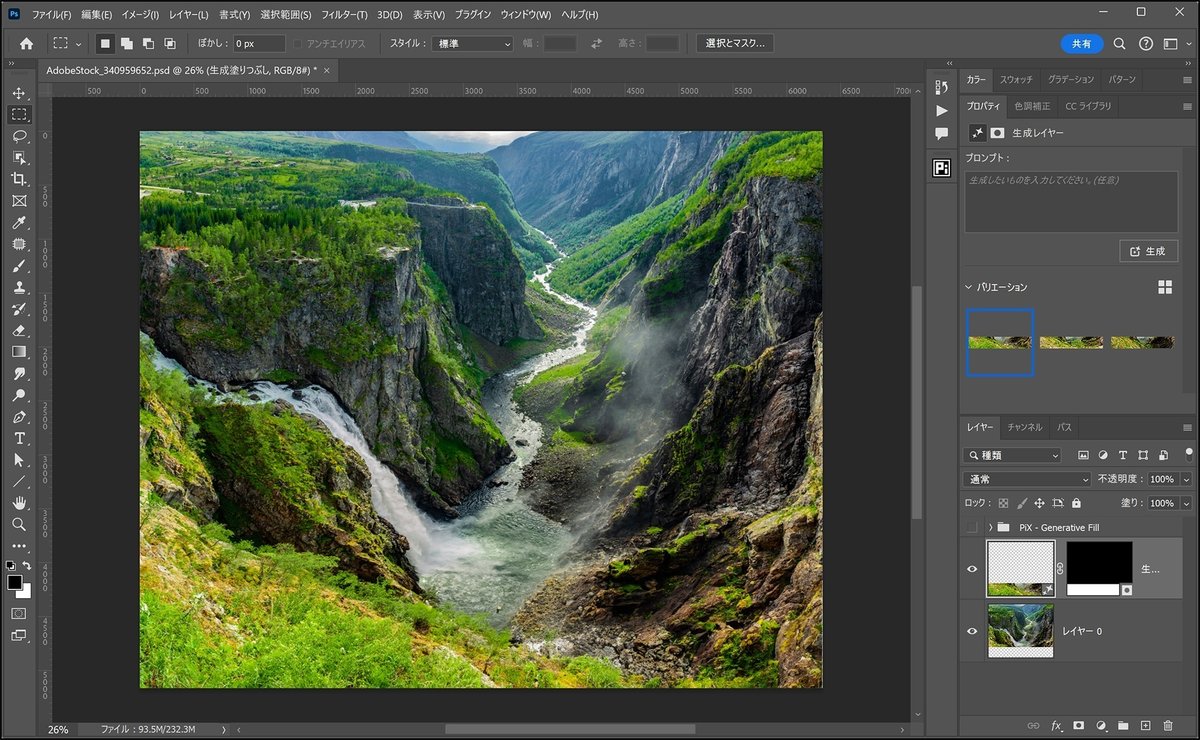Open the ファイル(F) menu
The image size is (1200, 740).
click(x=51, y=15)
